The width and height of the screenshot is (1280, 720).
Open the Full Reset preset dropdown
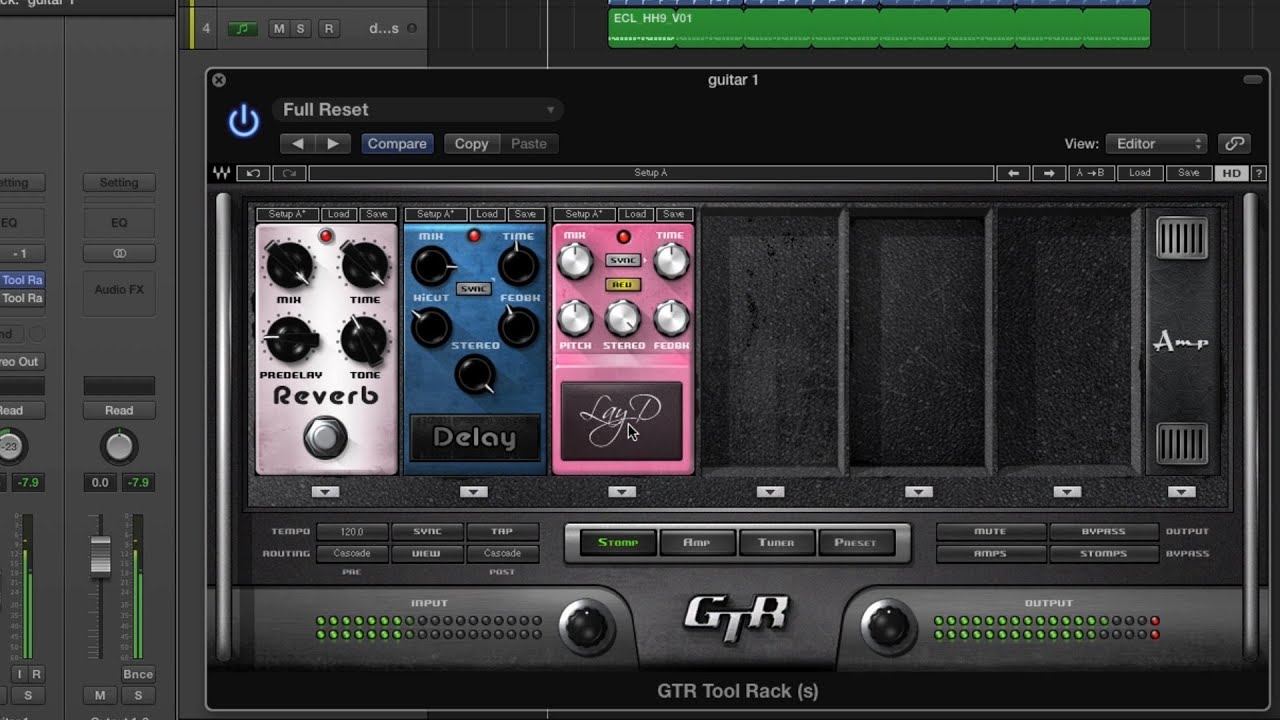pos(417,110)
